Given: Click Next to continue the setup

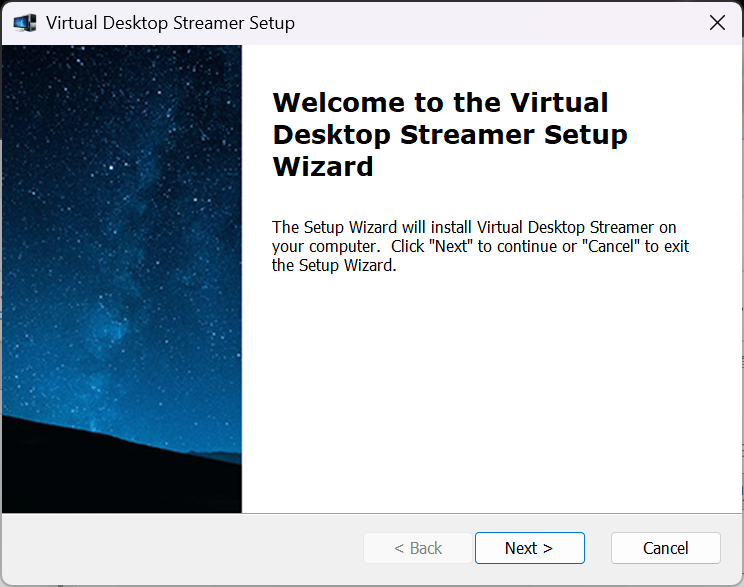Looking at the screenshot, I should pyautogui.click(x=529, y=548).
